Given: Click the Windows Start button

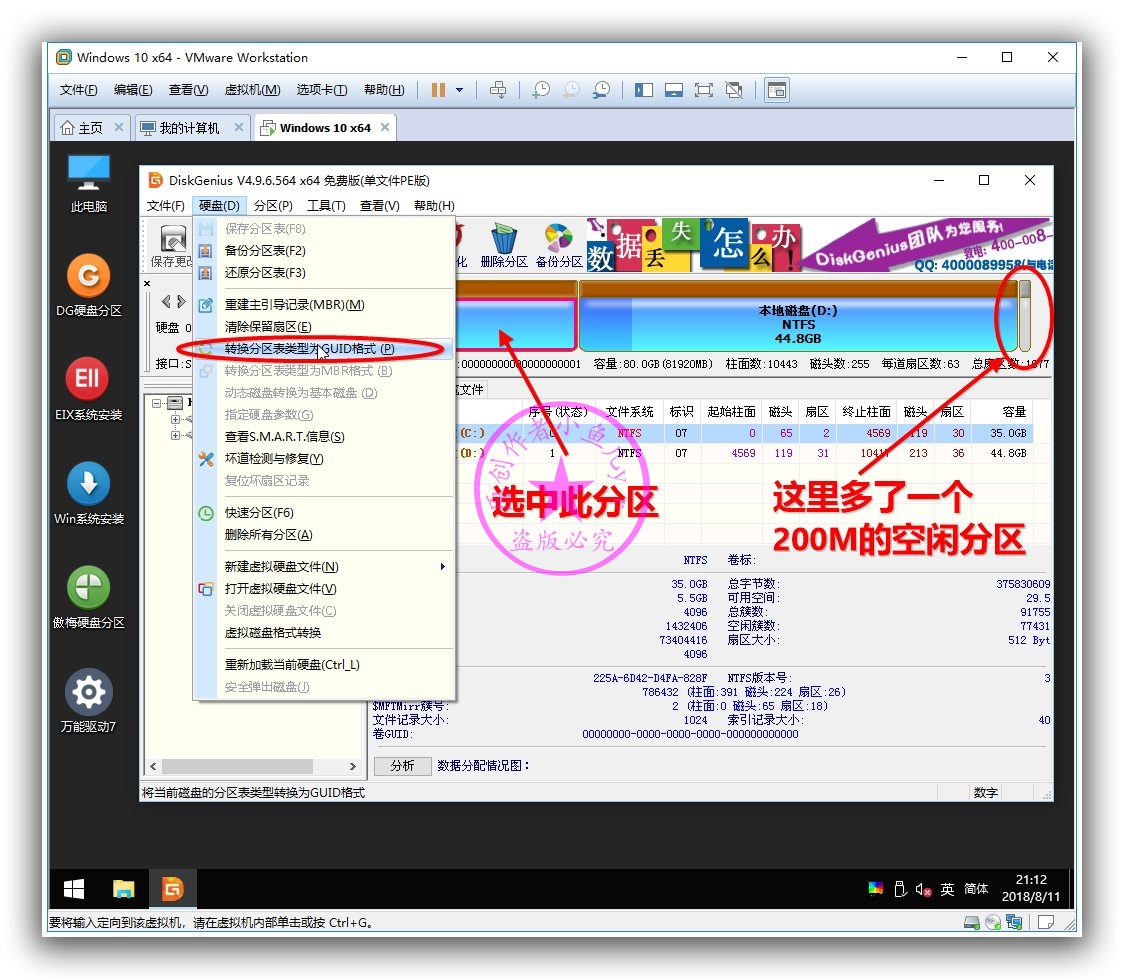Looking at the screenshot, I should [72, 888].
